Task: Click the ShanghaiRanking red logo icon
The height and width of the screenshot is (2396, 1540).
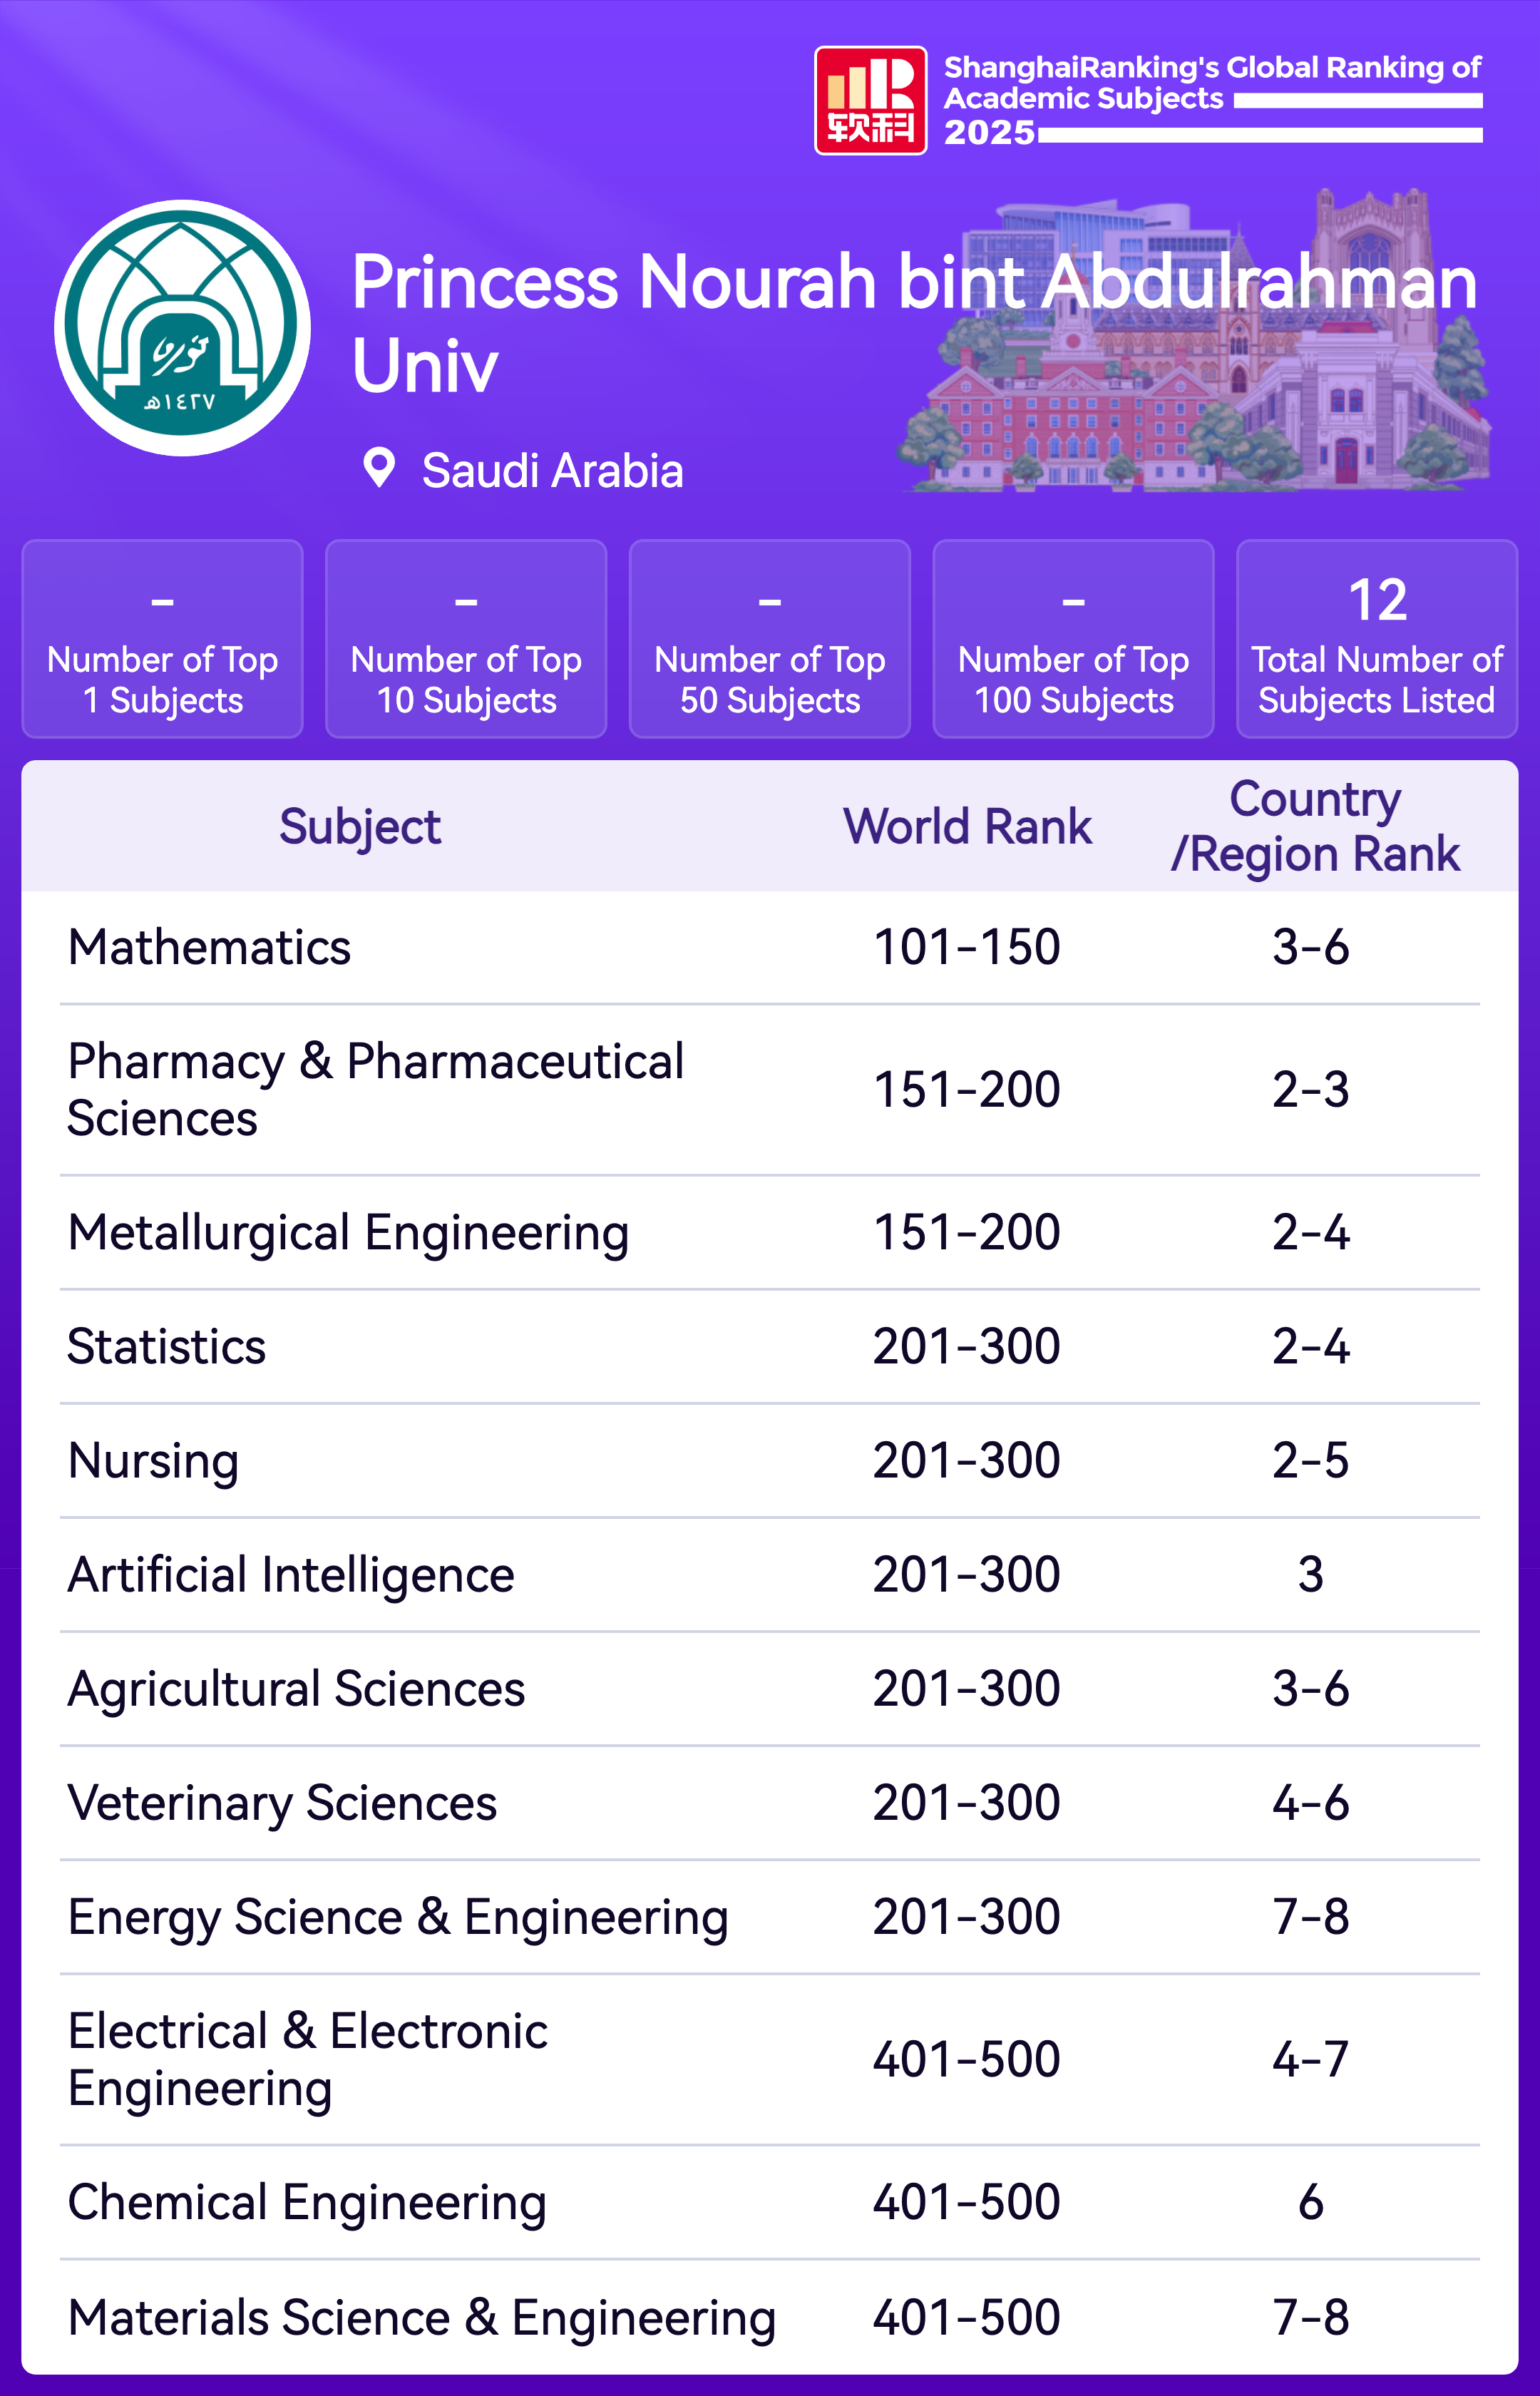Action: click(870, 100)
